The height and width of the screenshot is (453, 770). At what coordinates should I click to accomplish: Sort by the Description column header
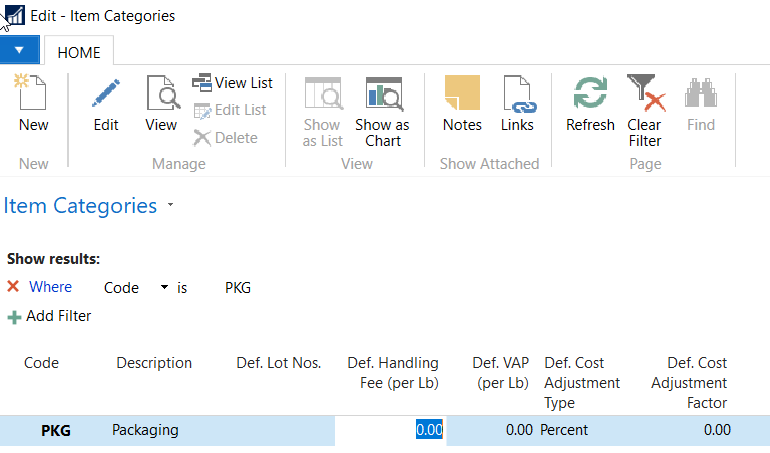[x=154, y=363]
